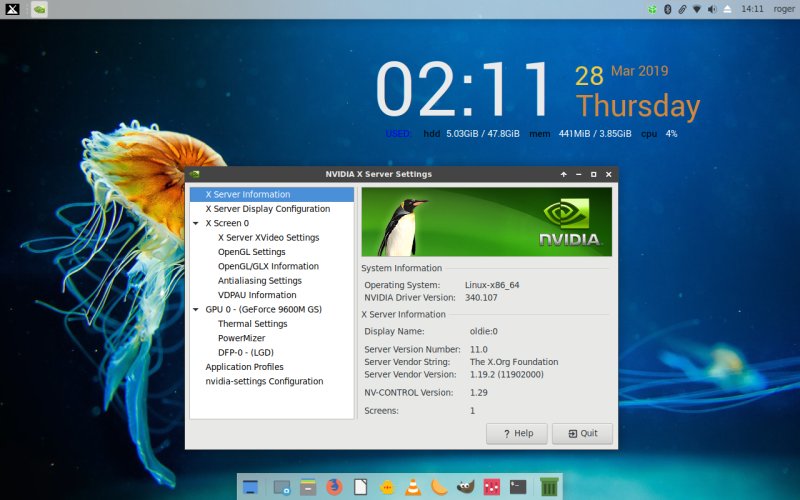Launch the terminal from the dock
This screenshot has height=500, width=800.
(x=518, y=487)
